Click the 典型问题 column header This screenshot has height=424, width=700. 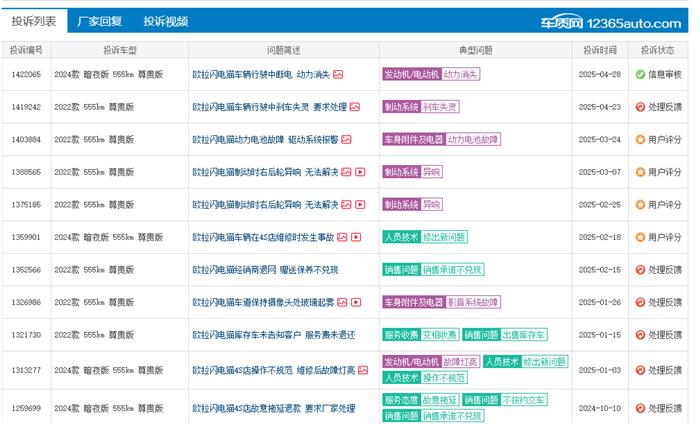[x=476, y=50]
